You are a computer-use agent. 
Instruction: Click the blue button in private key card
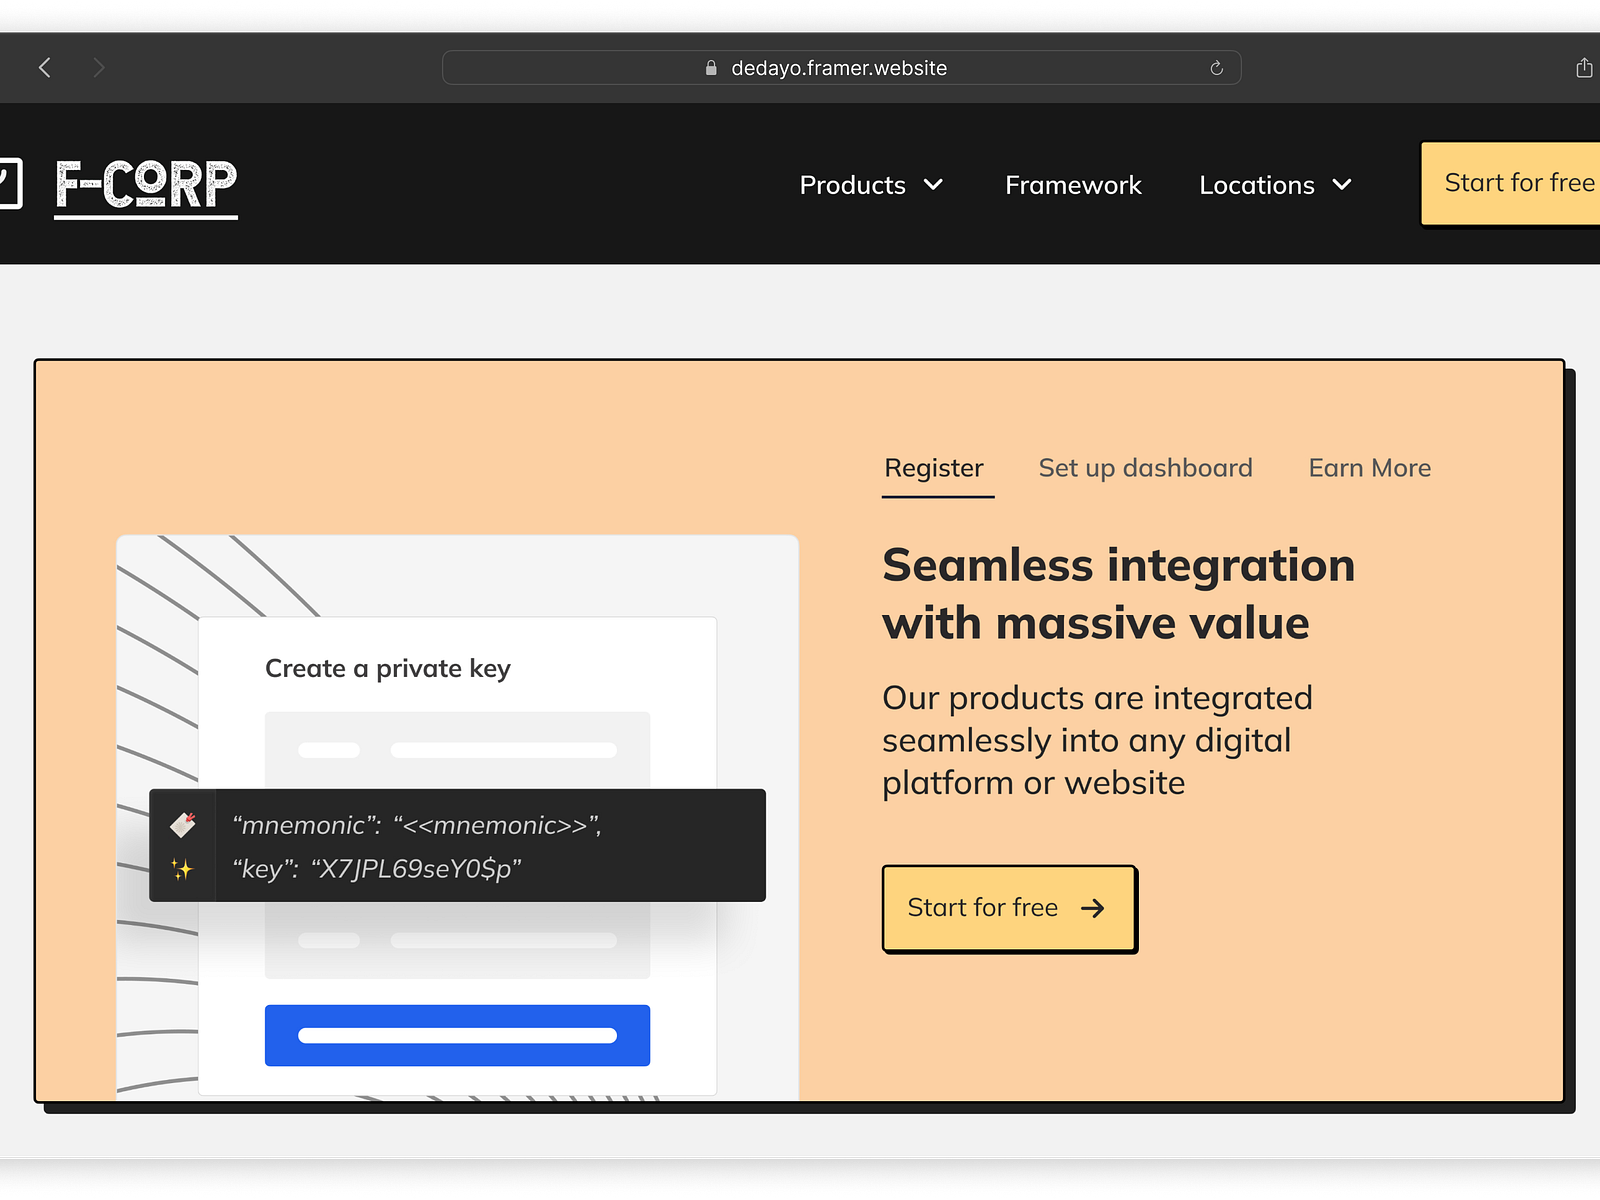tap(457, 1035)
